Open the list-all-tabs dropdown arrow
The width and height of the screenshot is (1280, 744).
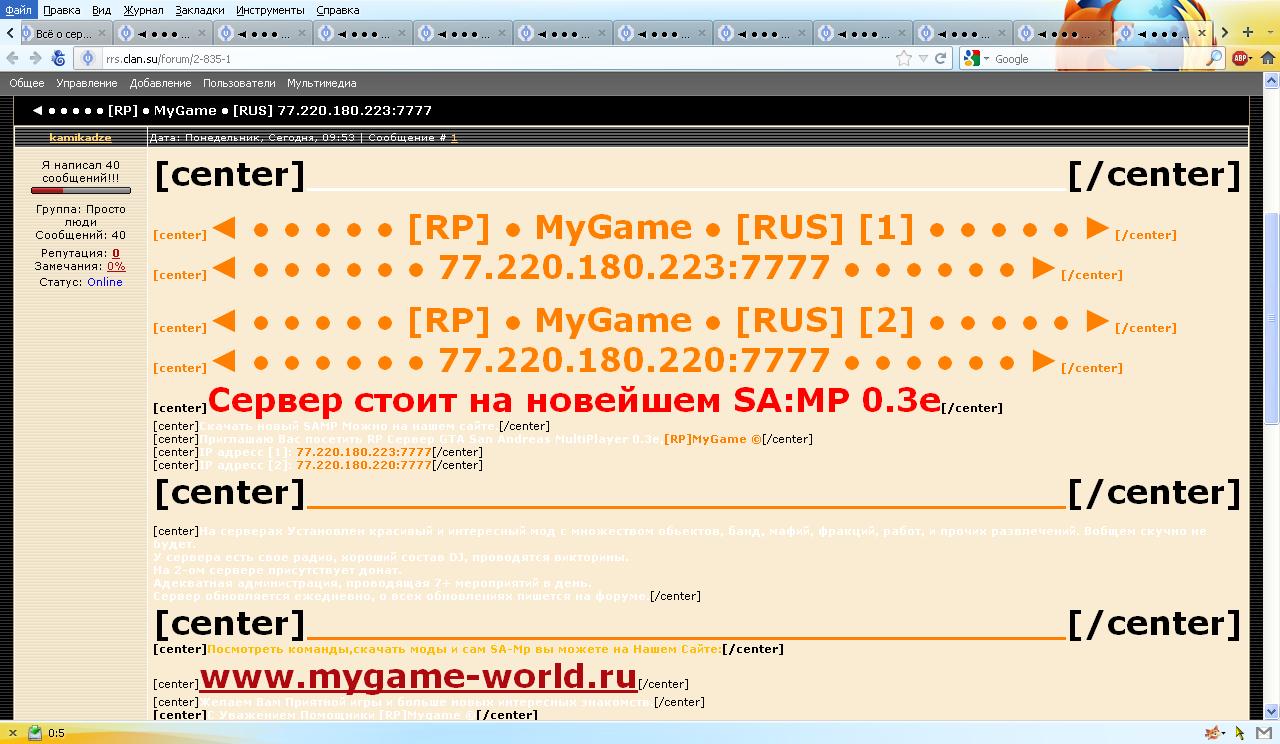pos(1269,33)
